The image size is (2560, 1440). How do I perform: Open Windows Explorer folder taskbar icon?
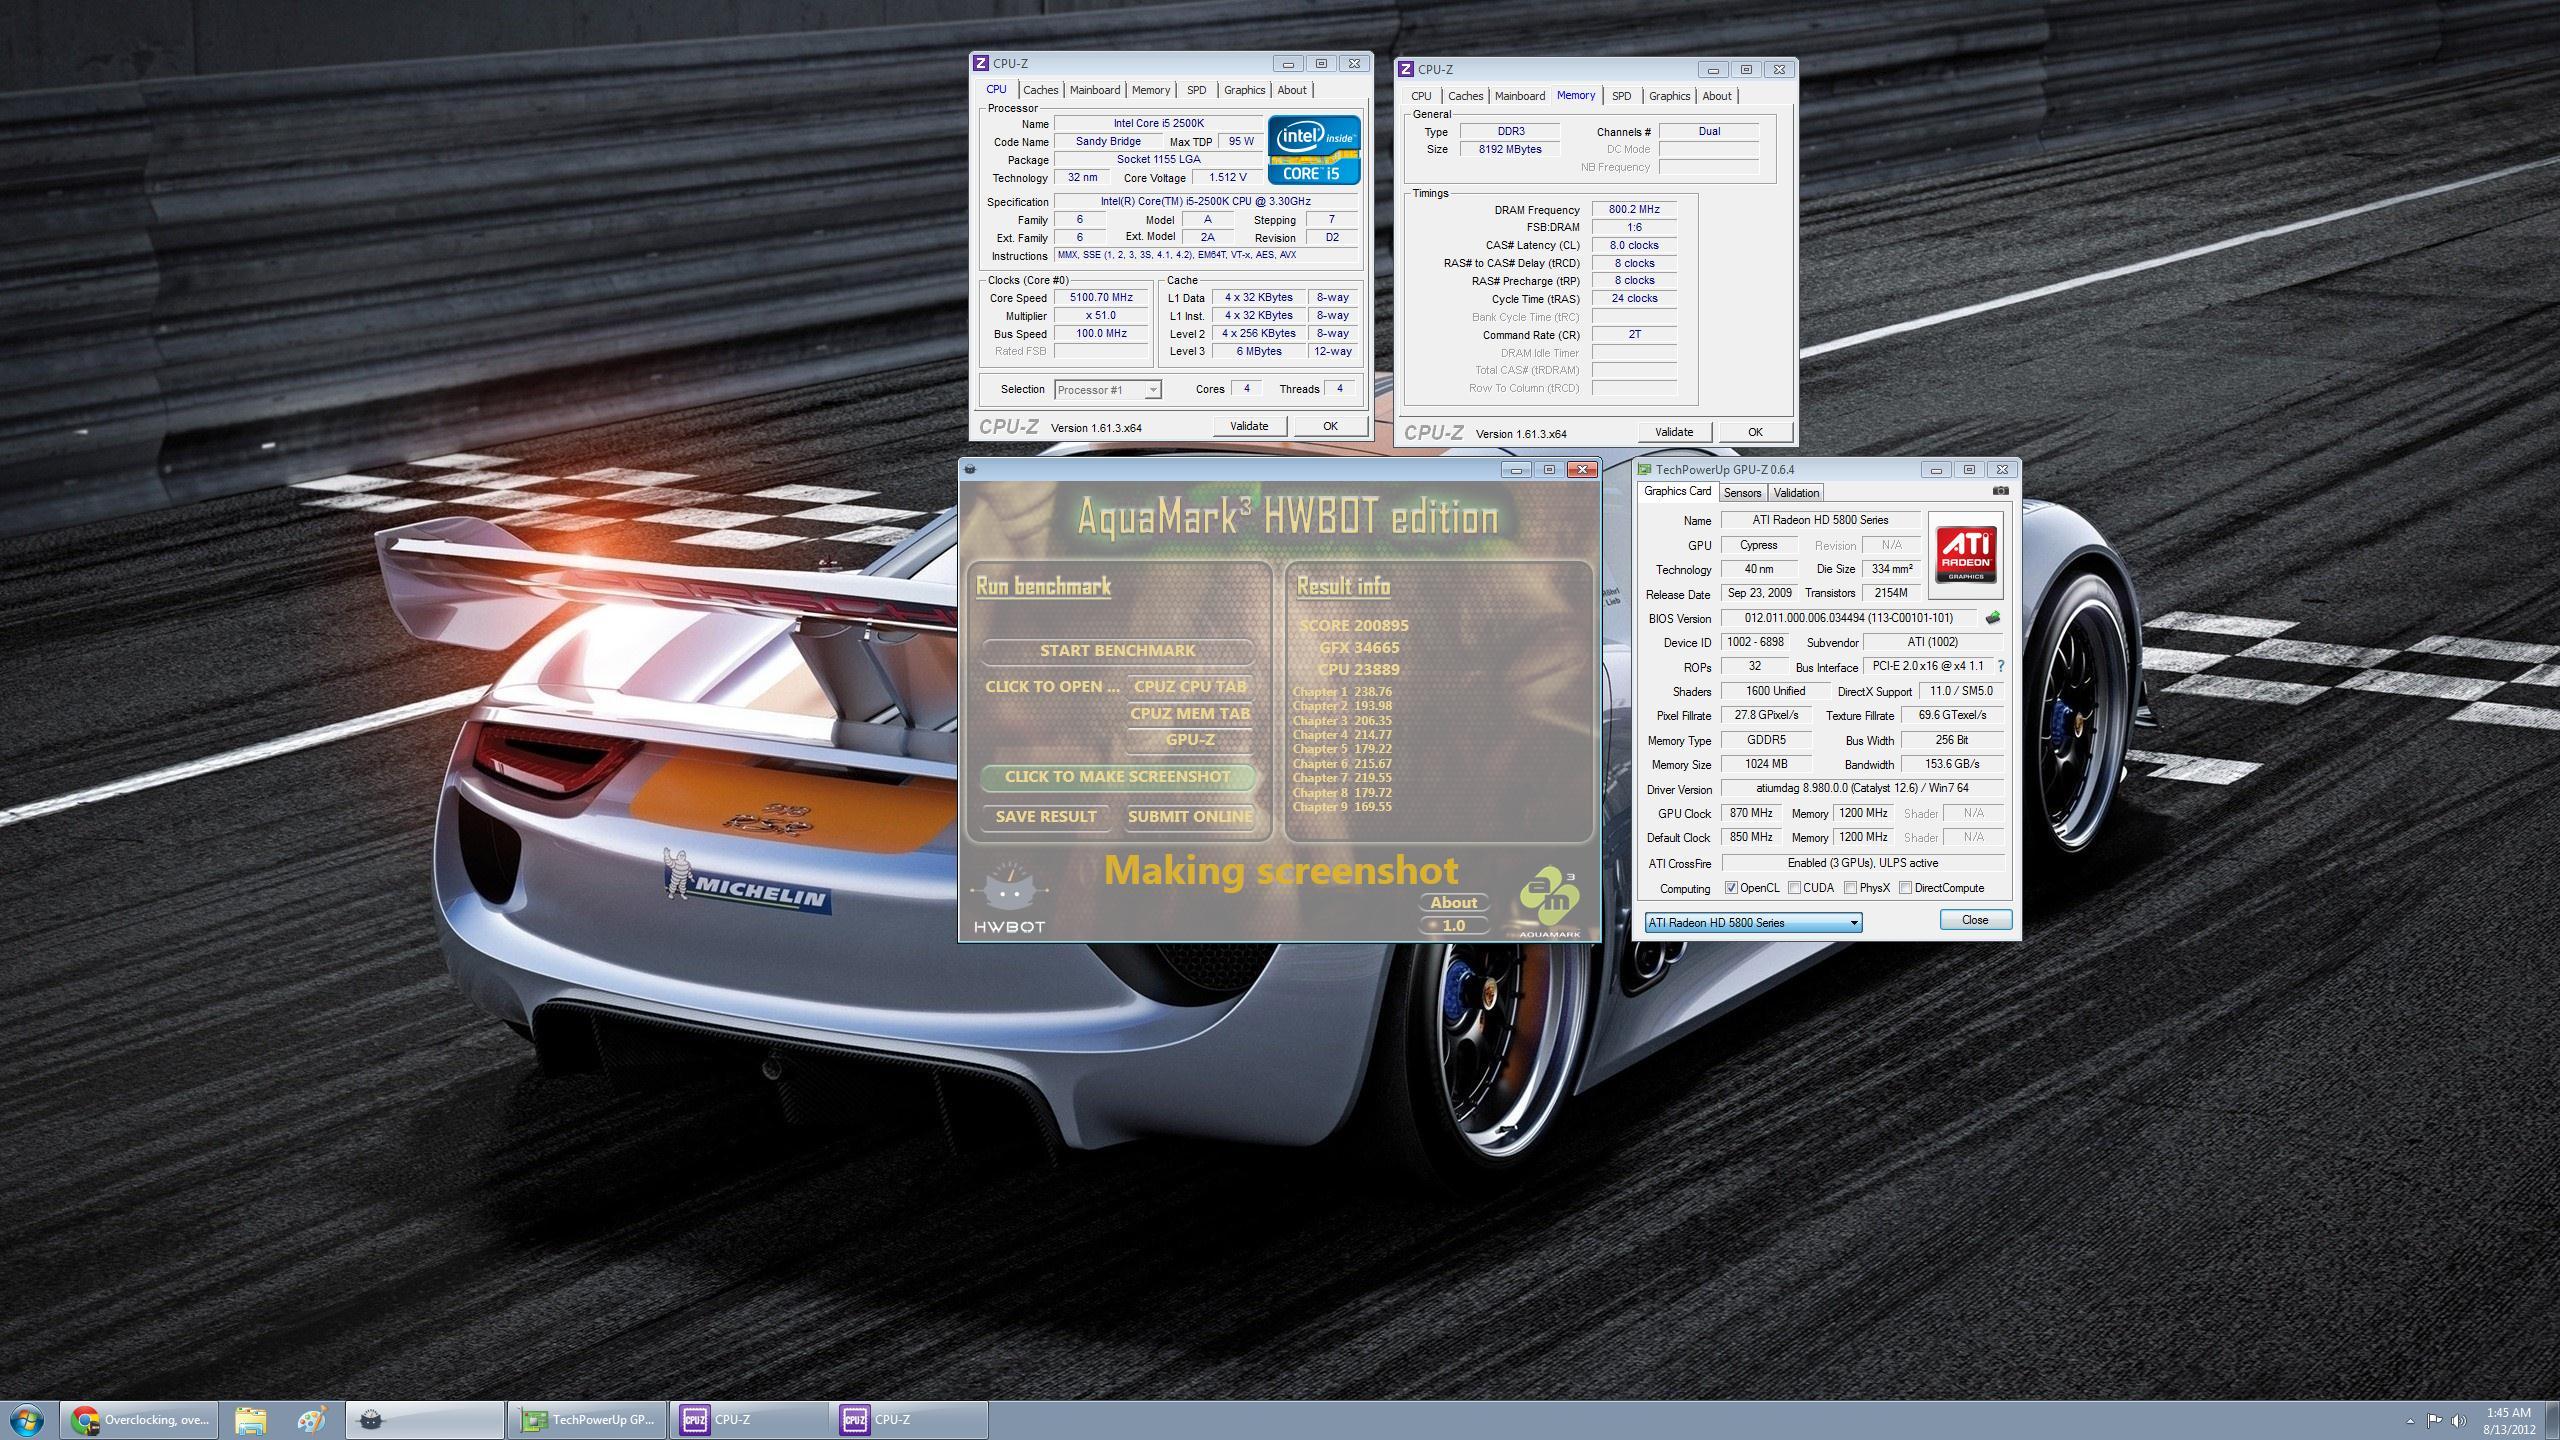tap(251, 1419)
